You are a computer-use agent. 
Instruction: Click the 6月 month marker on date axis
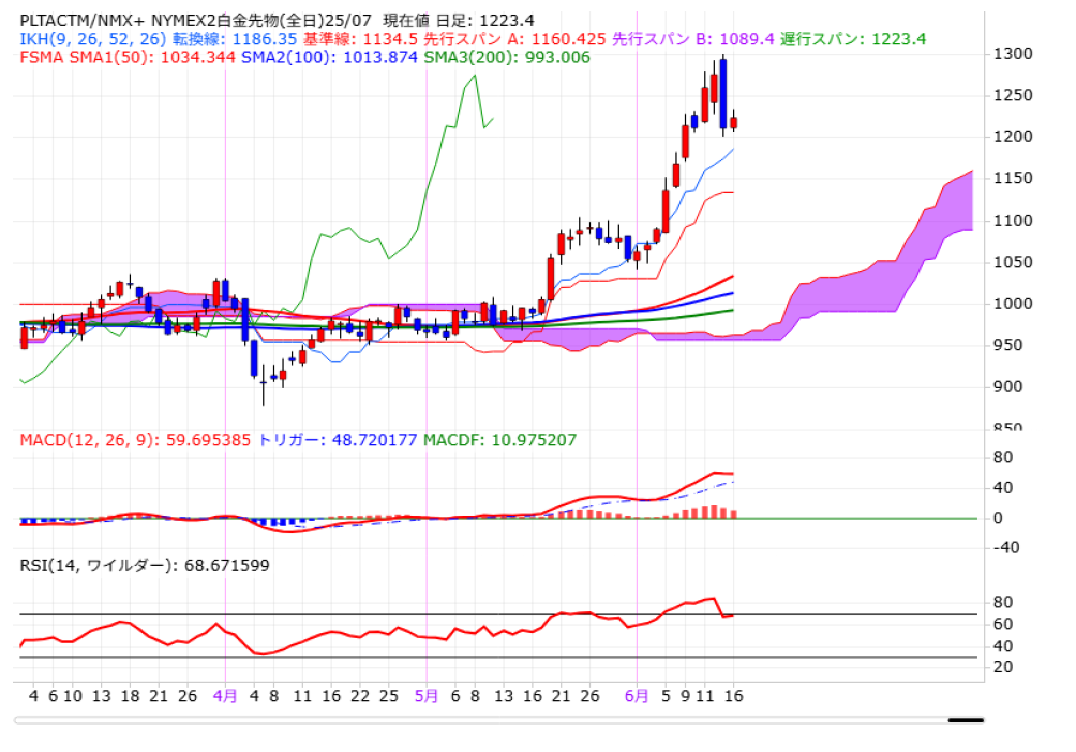click(636, 696)
